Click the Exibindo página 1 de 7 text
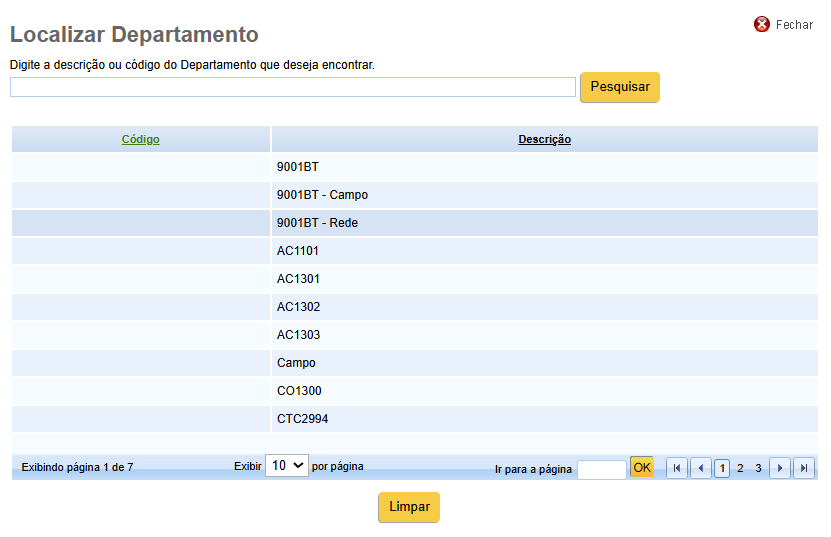The image size is (831, 537). [77, 468]
